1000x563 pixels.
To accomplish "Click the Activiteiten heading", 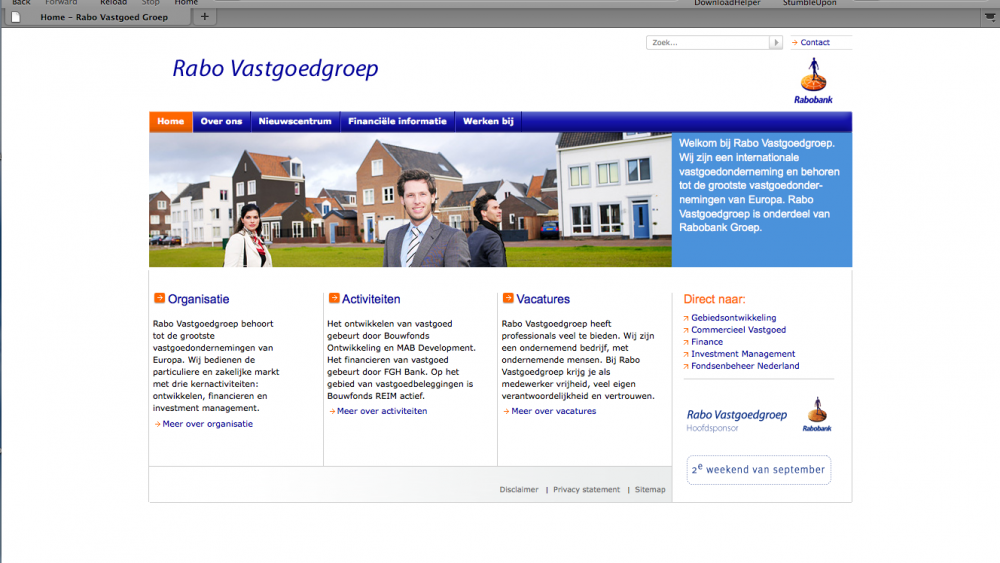I will pyautogui.click(x=371, y=299).
